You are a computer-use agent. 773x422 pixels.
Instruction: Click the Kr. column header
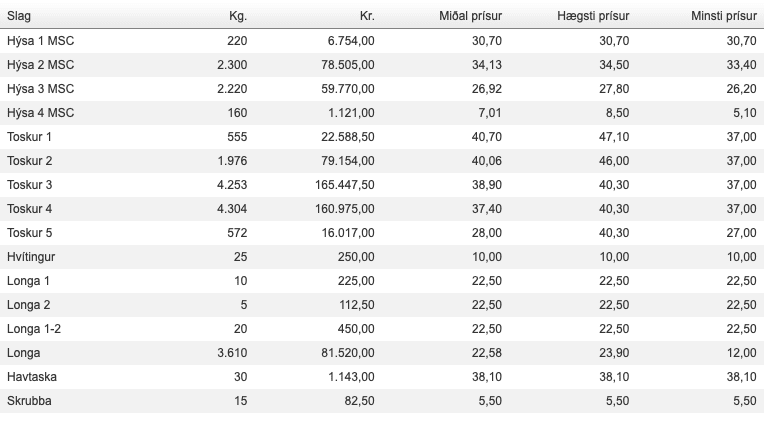366,16
